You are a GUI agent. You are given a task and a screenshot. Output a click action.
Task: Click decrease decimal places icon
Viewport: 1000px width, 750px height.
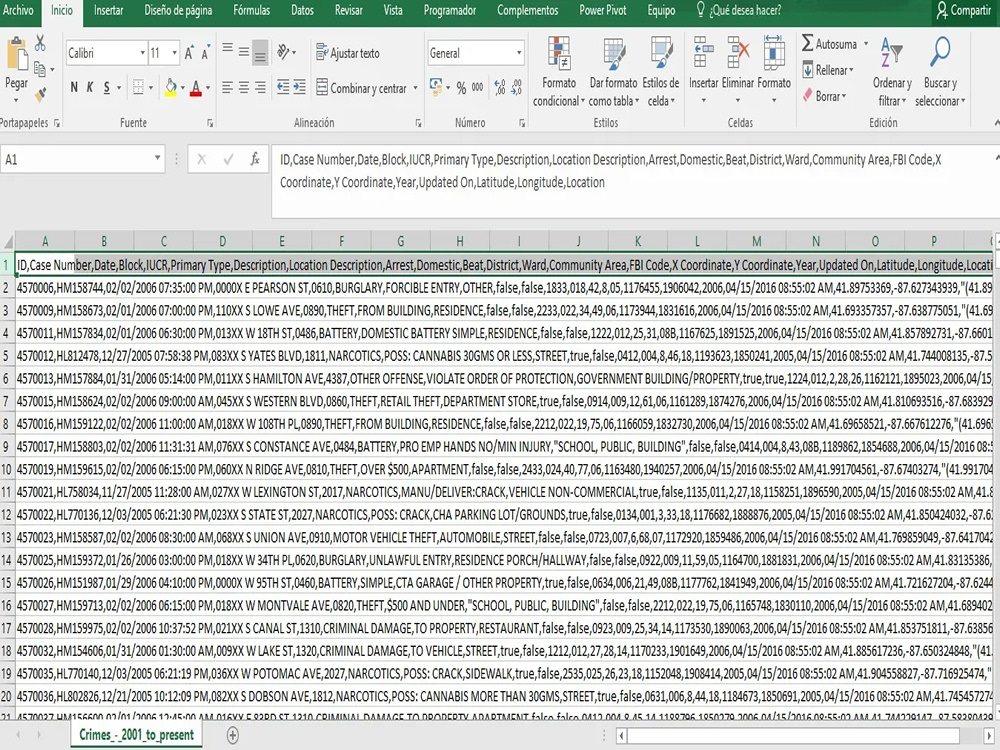[516, 87]
